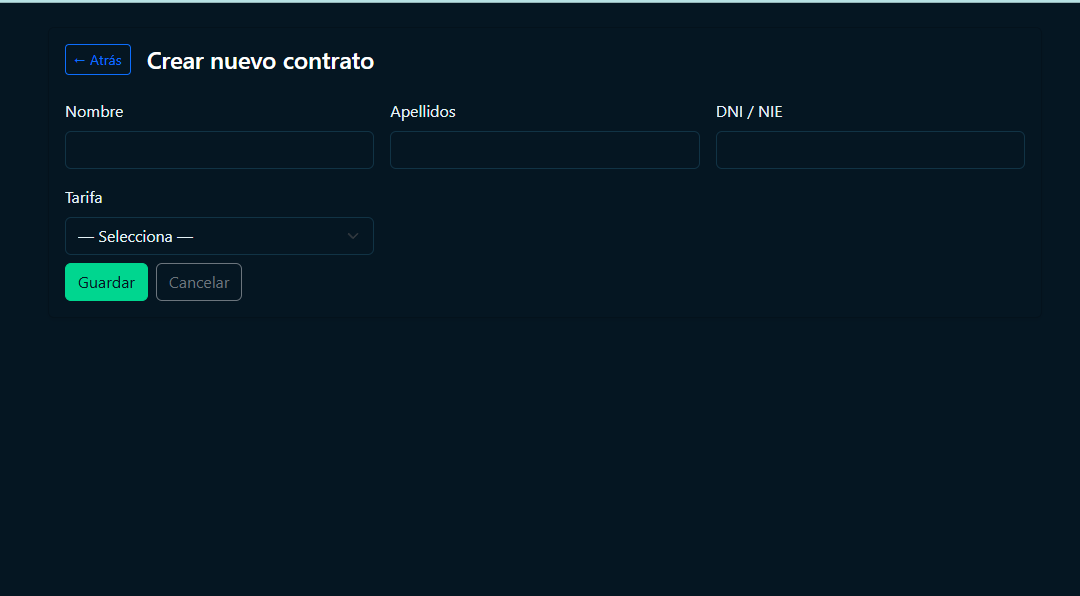
Task: Open the Tarifa dropdown
Action: (x=219, y=236)
